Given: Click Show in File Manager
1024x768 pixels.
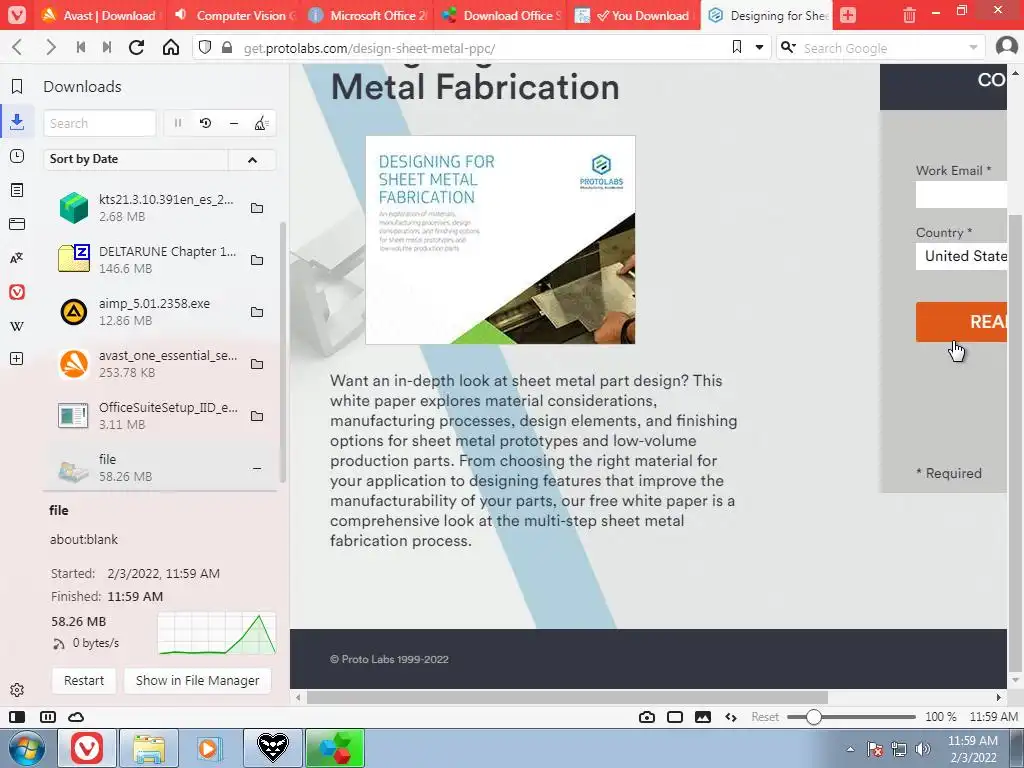Looking at the screenshot, I should pos(197,680).
